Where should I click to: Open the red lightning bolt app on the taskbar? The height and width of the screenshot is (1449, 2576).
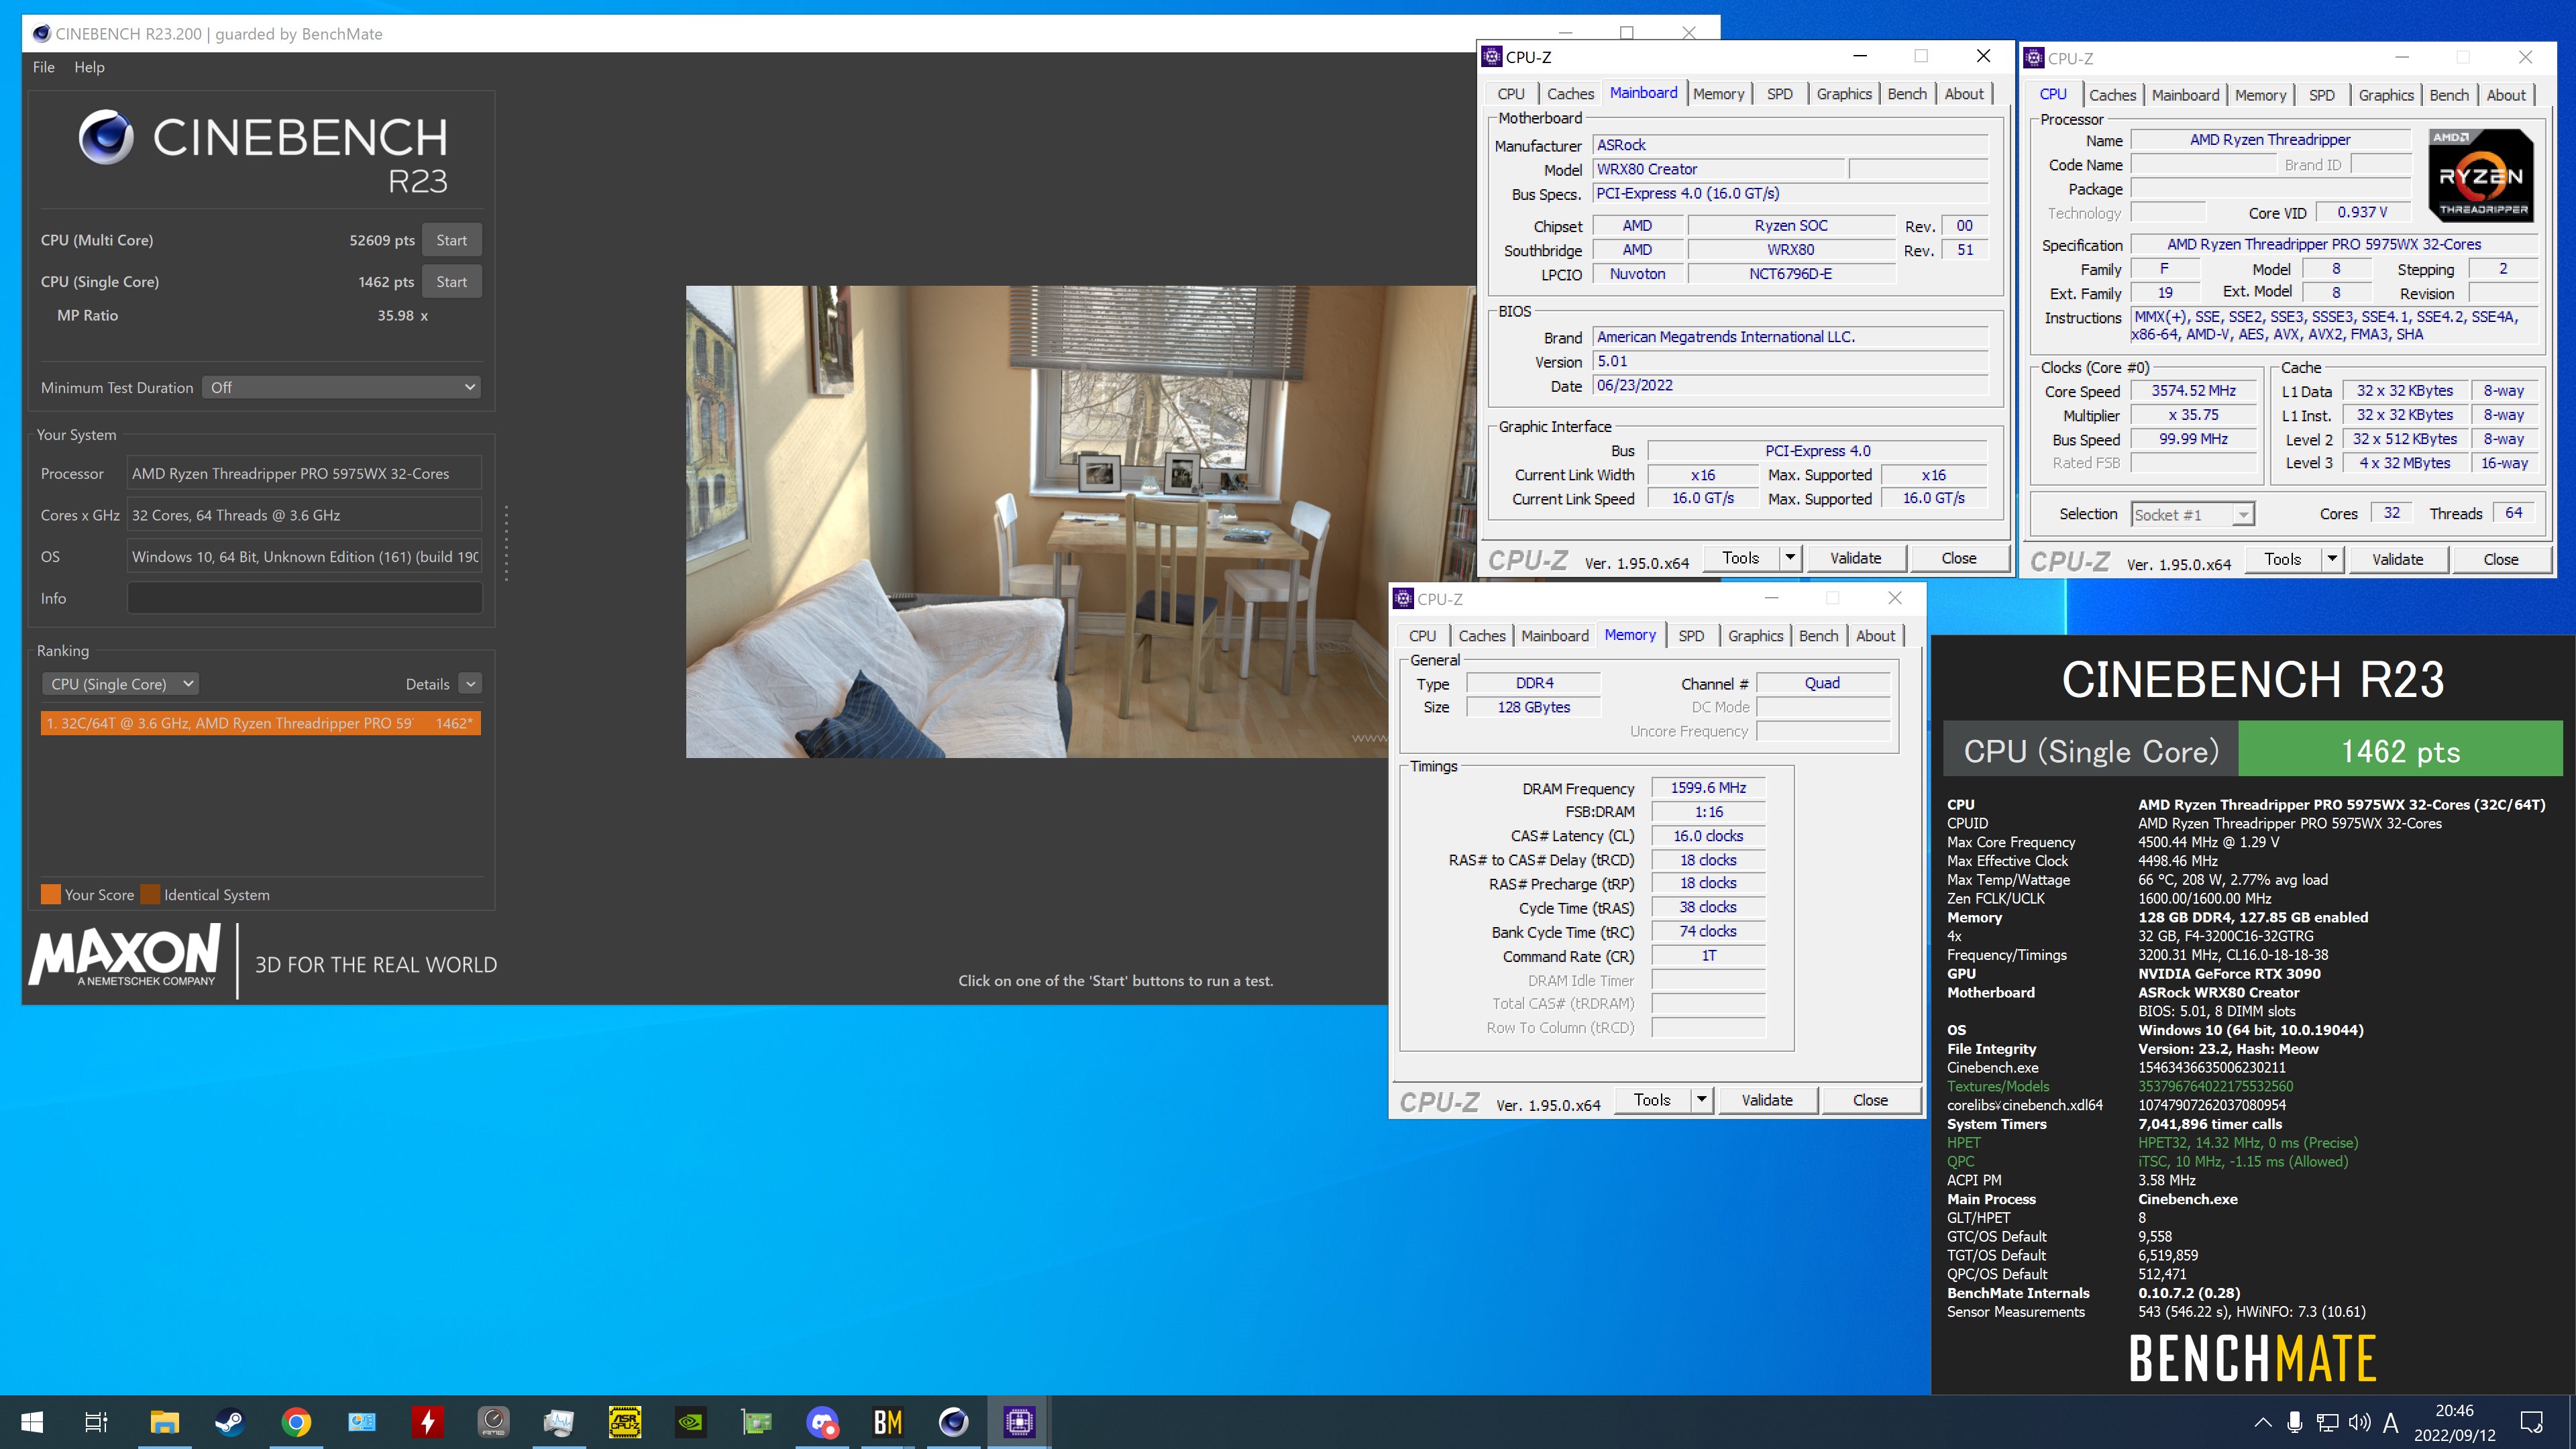pyautogui.click(x=428, y=1421)
